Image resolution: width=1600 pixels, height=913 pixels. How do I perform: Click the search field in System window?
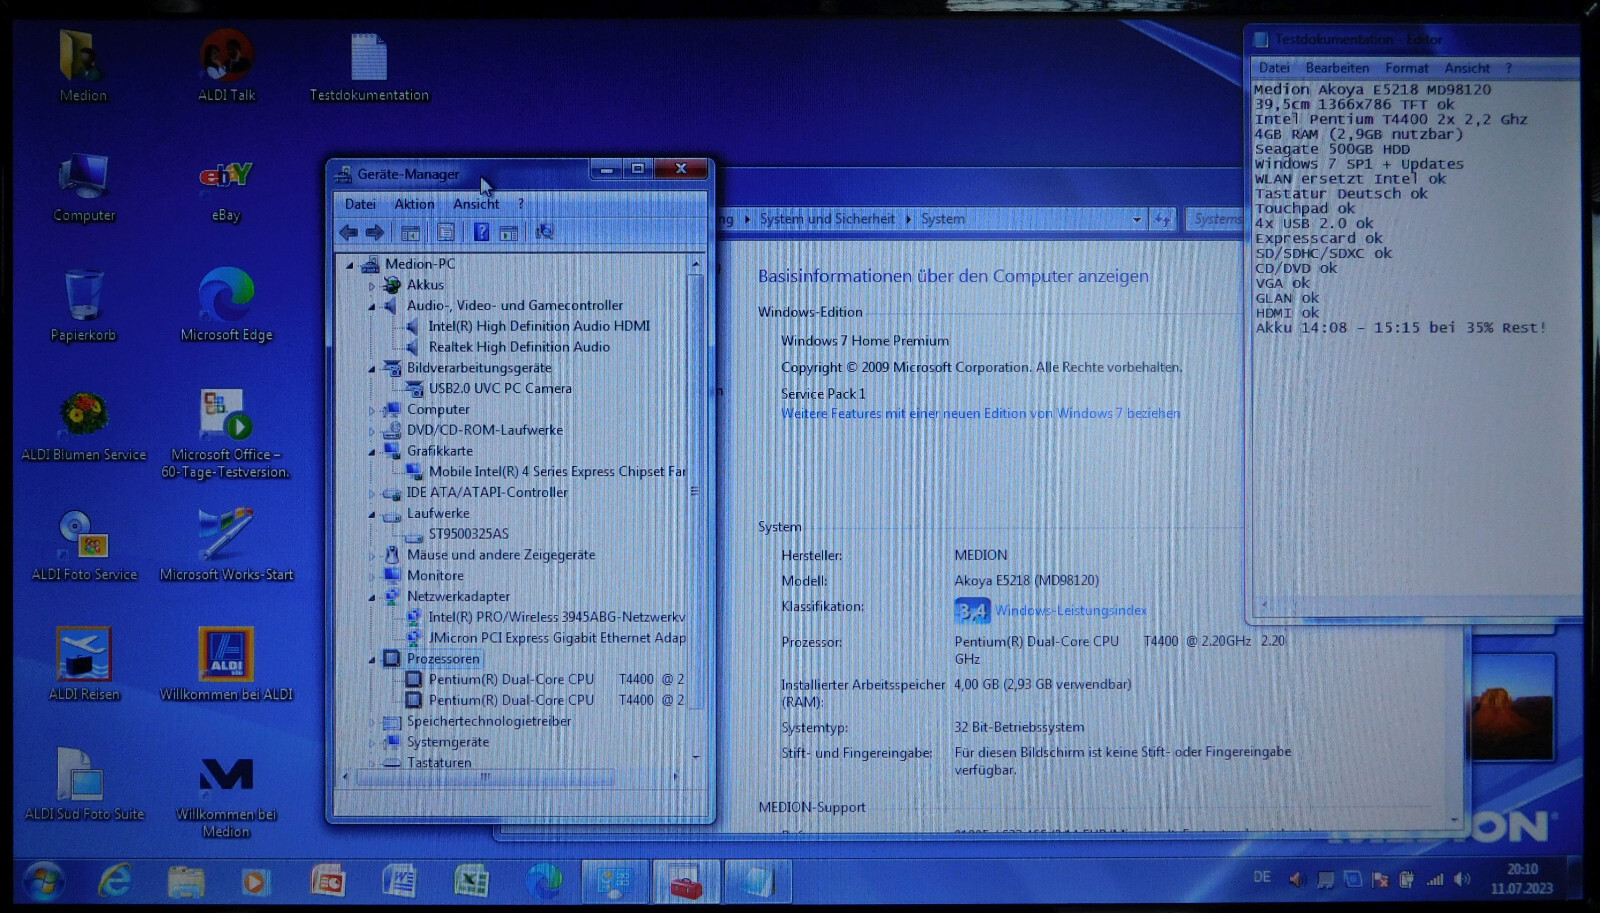pyautogui.click(x=1214, y=219)
